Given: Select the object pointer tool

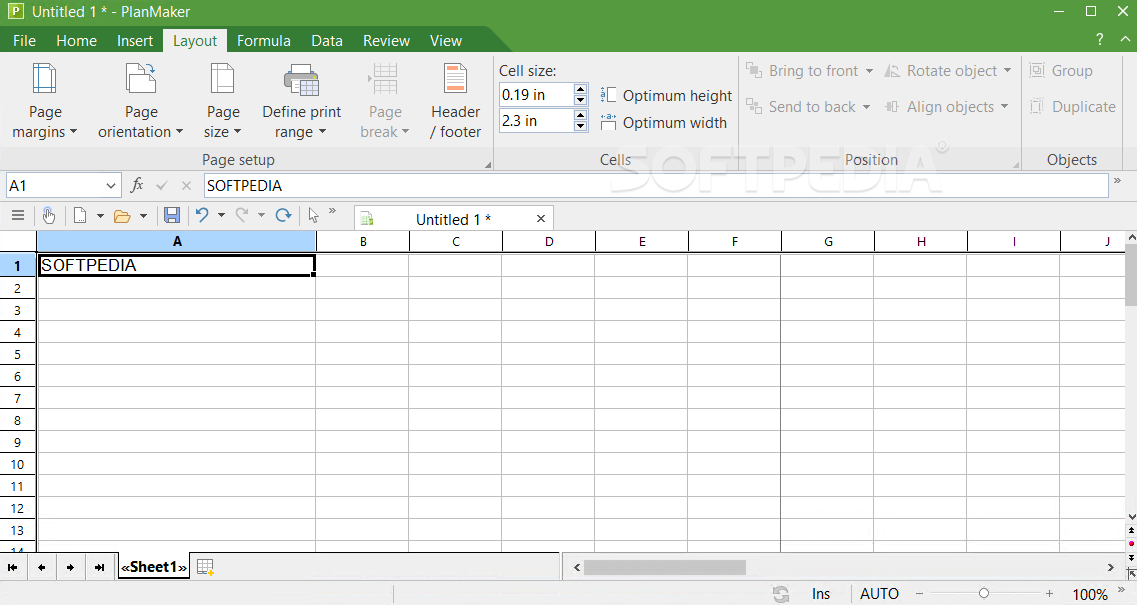Looking at the screenshot, I should pos(313,215).
